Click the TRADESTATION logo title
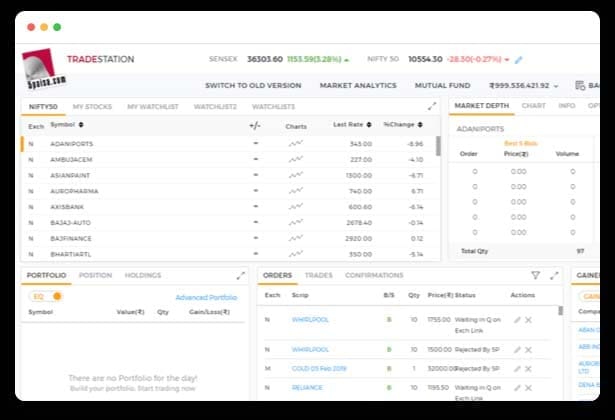This screenshot has width=615, height=420. click(x=100, y=59)
